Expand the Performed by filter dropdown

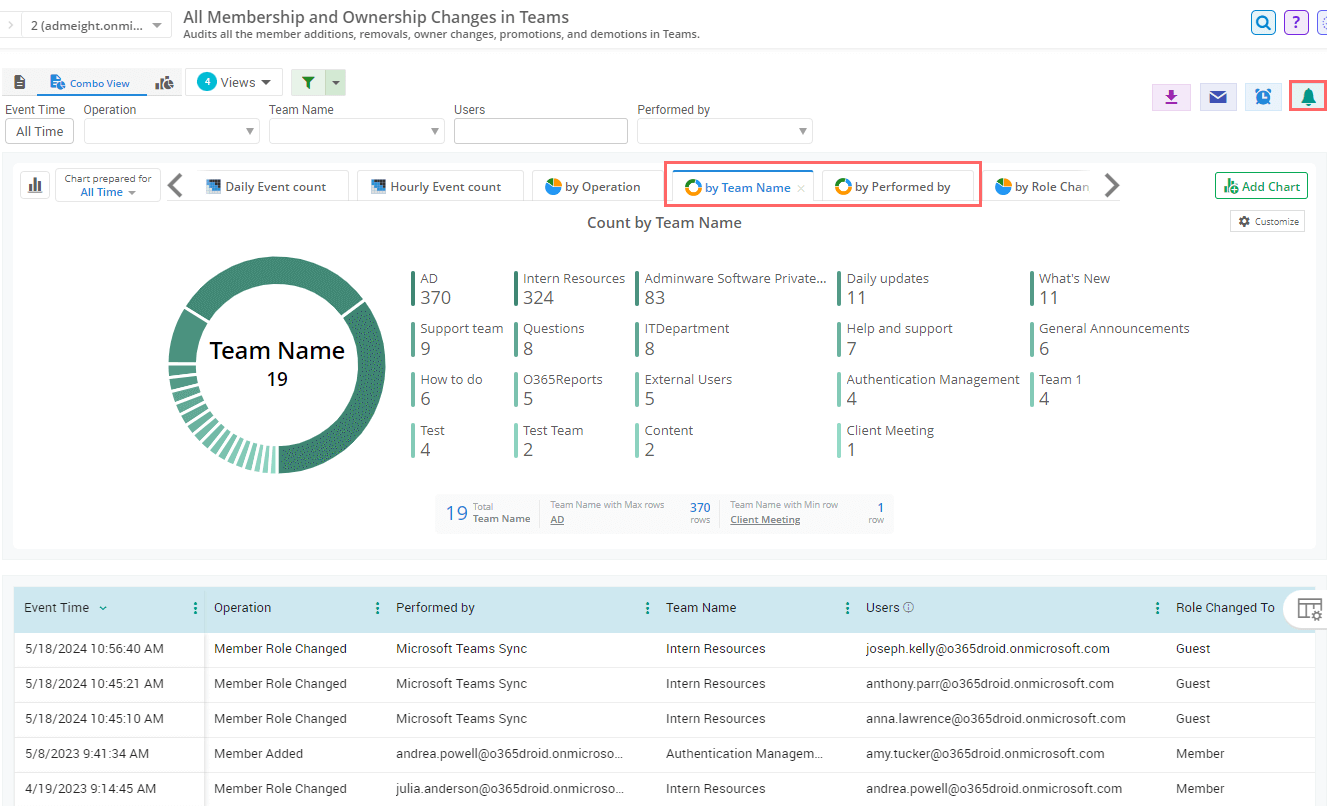pos(724,131)
